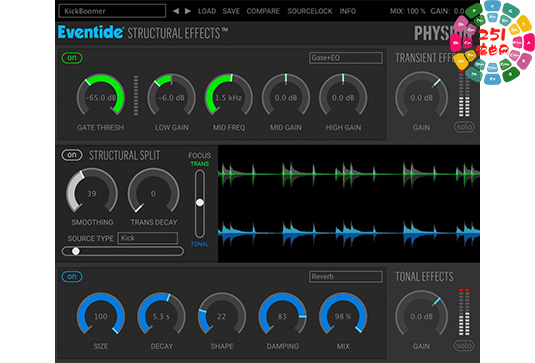Click the TONAL label below Focus slider
Image resolution: width=535 pixels, height=363 pixels.
click(200, 244)
